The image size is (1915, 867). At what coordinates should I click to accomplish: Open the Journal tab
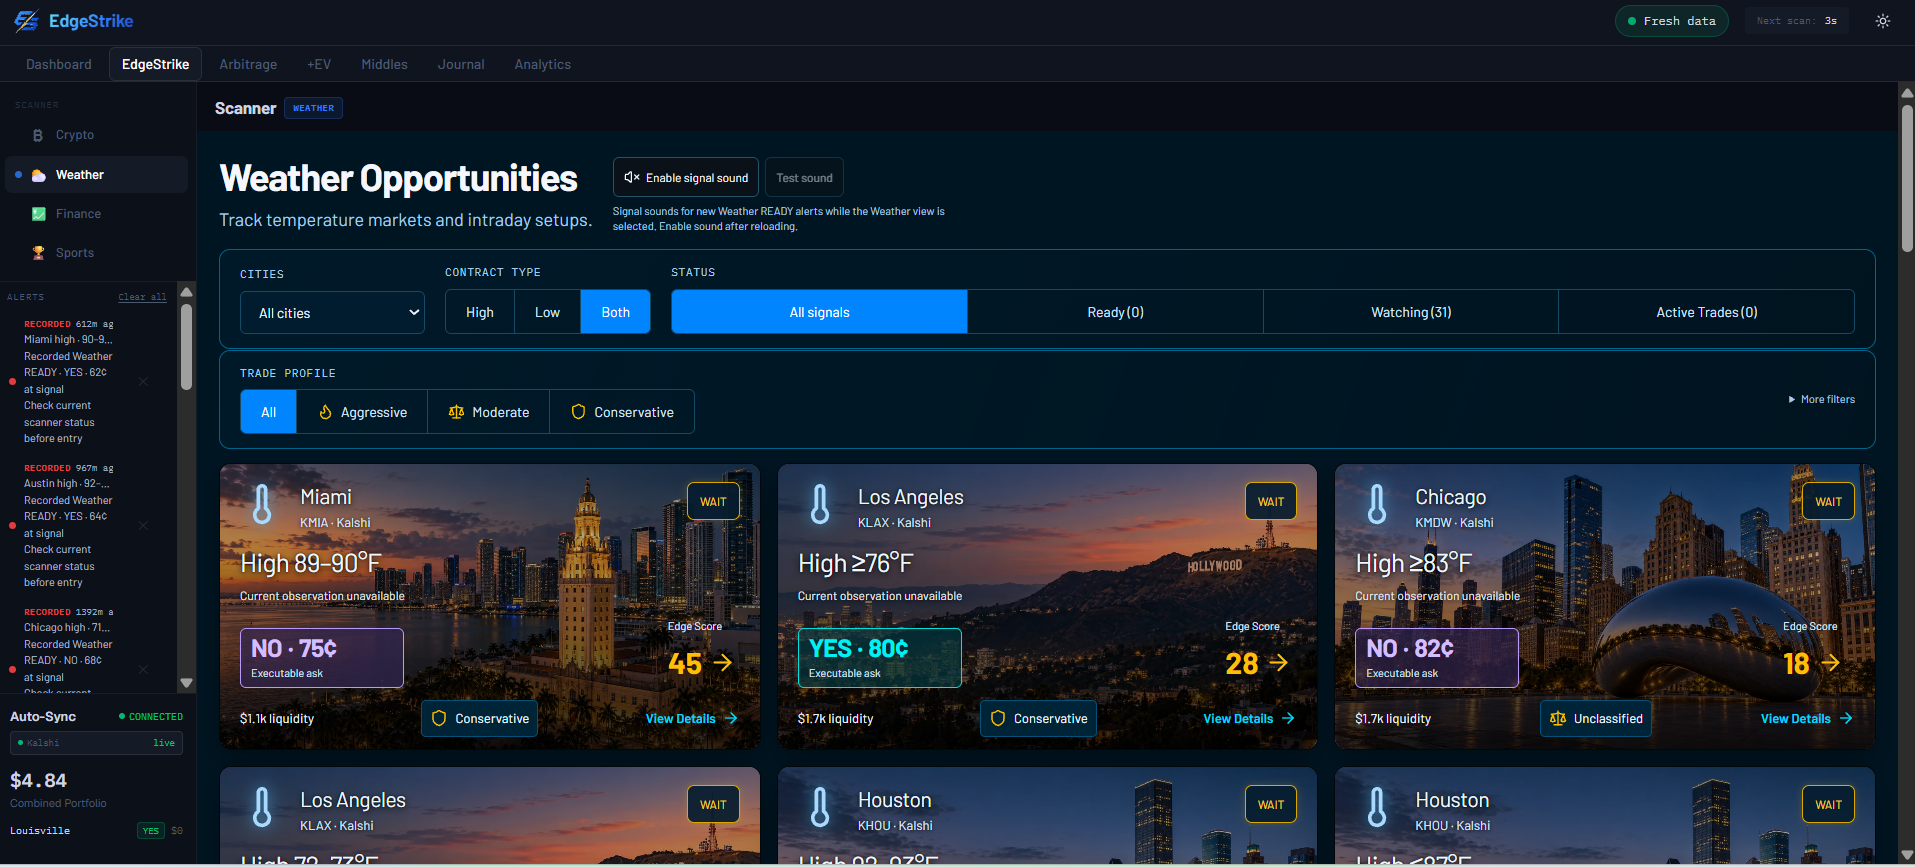tap(461, 64)
